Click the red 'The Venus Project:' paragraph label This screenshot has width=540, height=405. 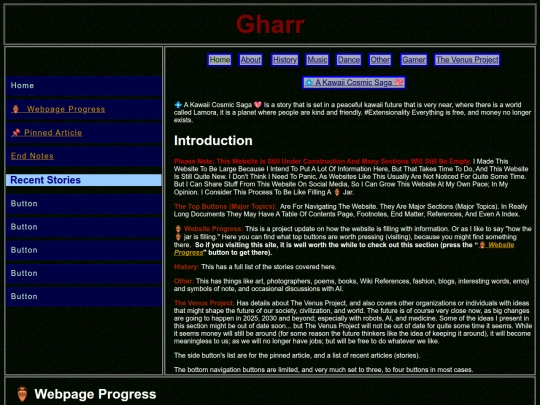pyautogui.click(x=204, y=303)
